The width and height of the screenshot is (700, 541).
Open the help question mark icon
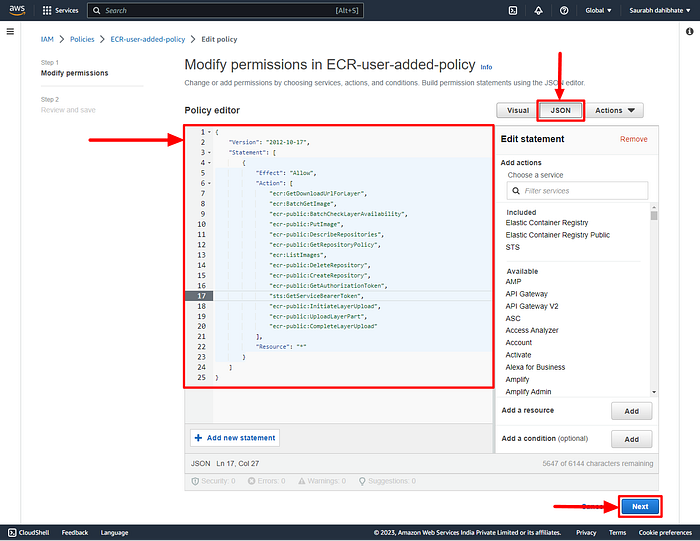[x=564, y=10]
